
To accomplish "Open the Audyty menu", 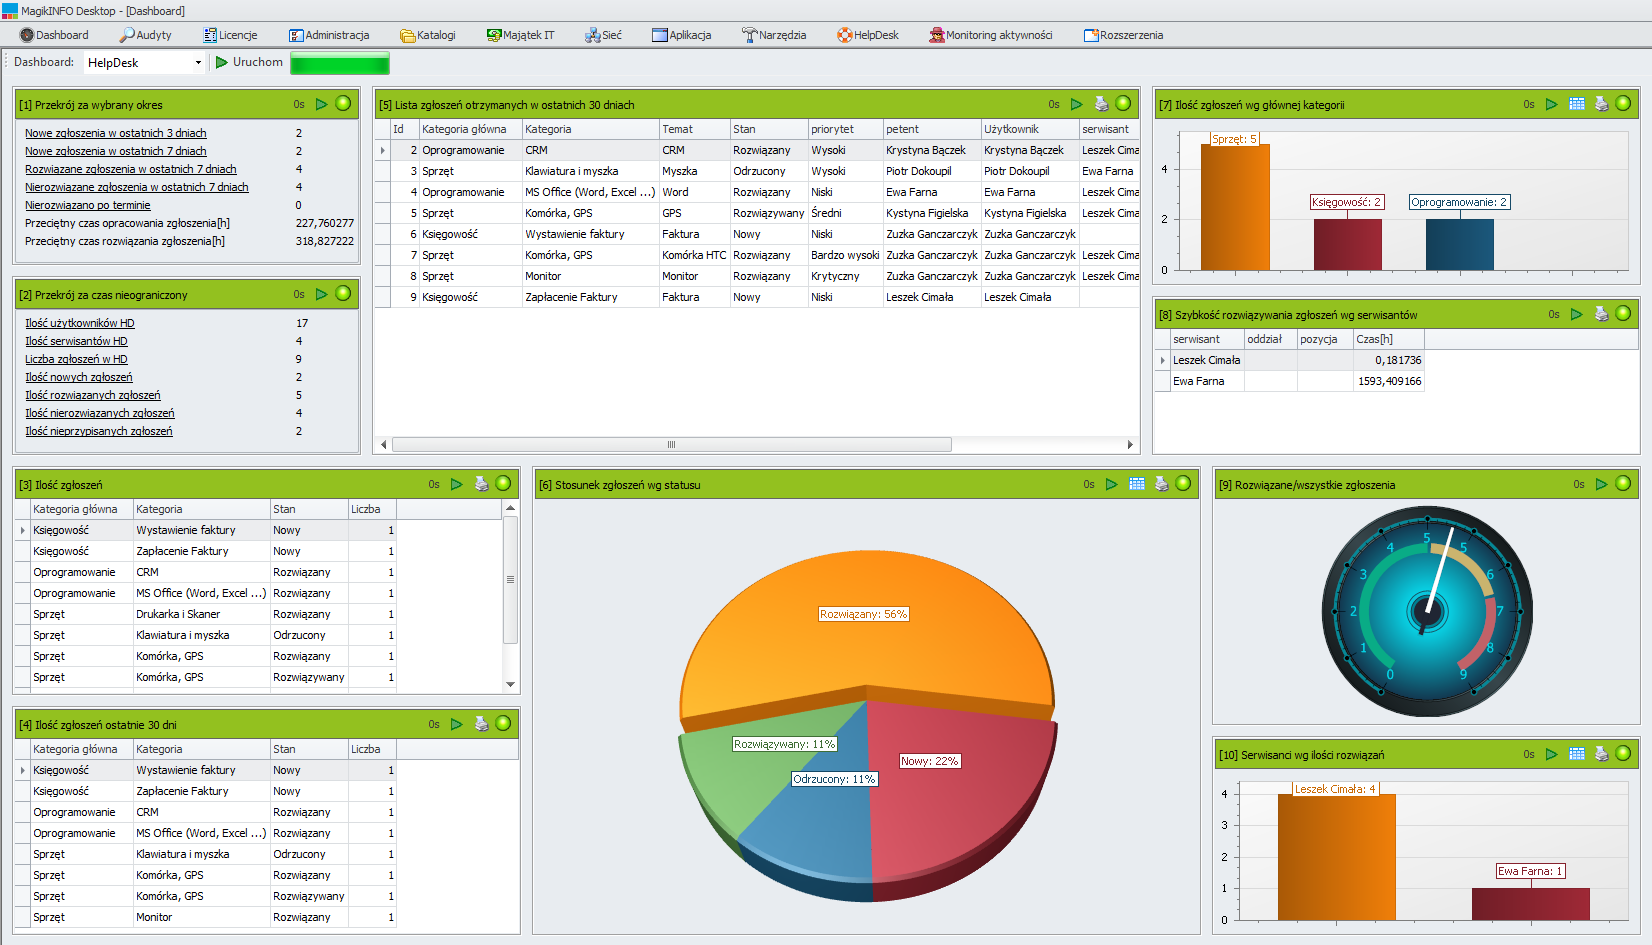I will click(145, 35).
